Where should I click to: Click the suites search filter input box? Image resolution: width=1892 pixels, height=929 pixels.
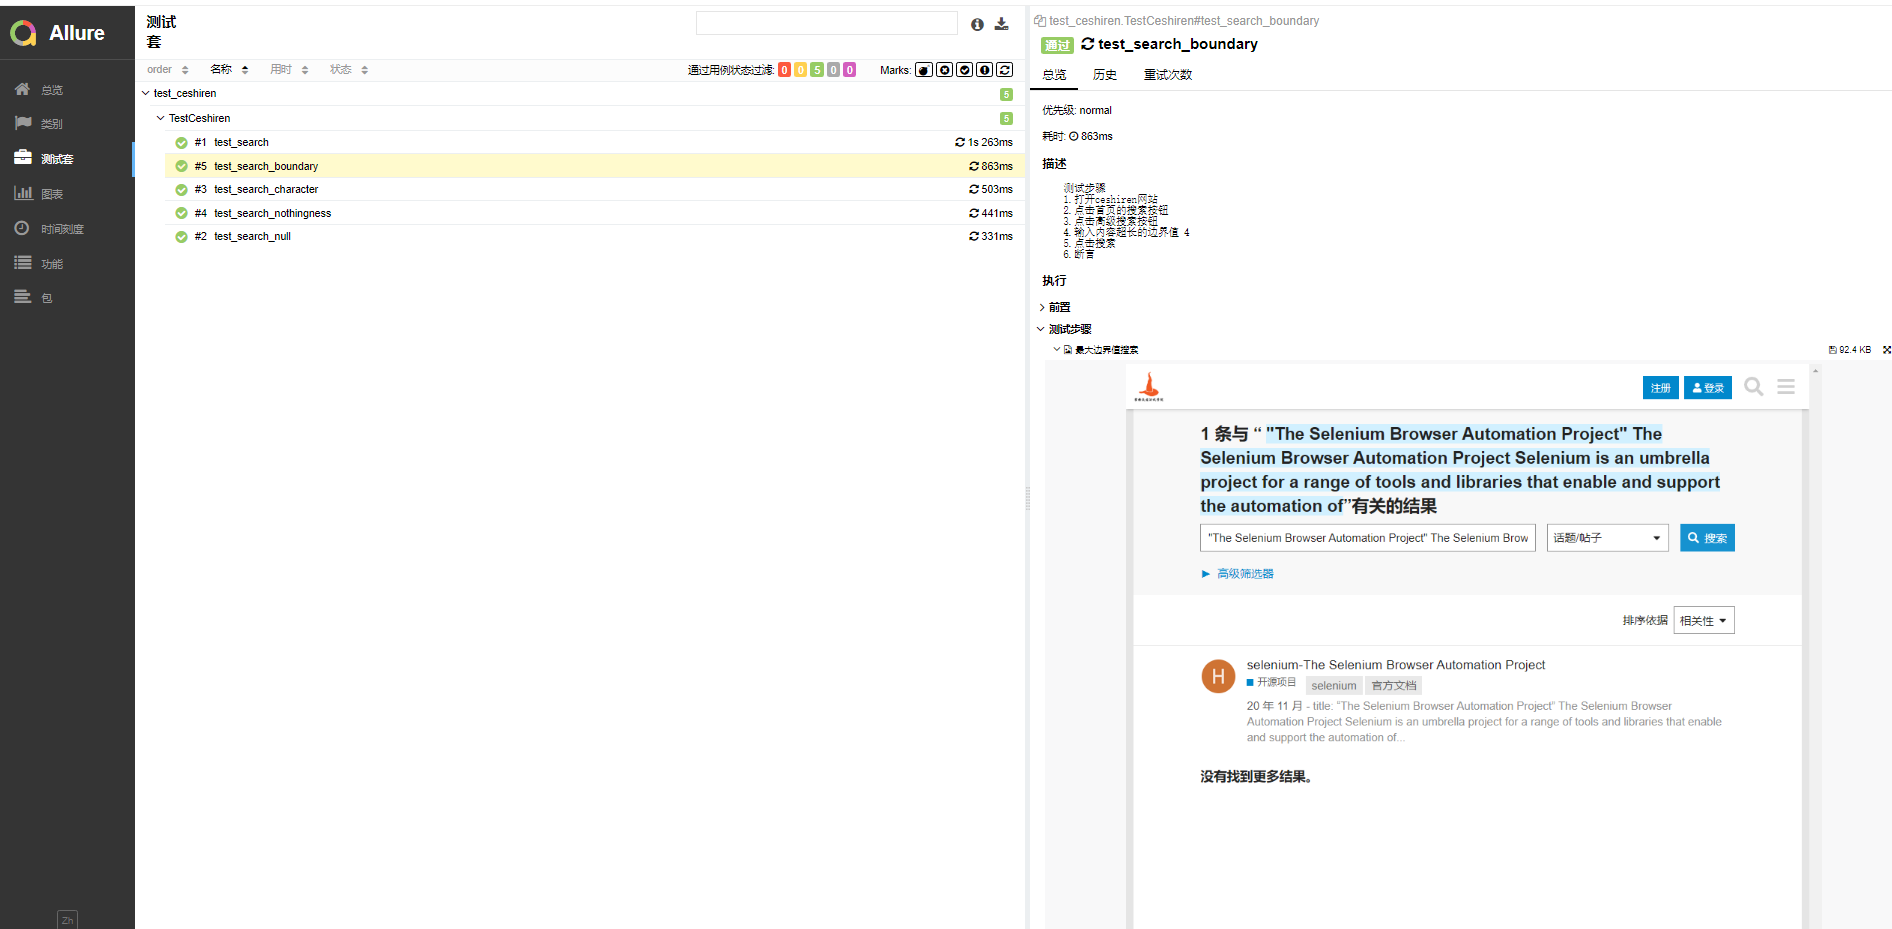(826, 24)
